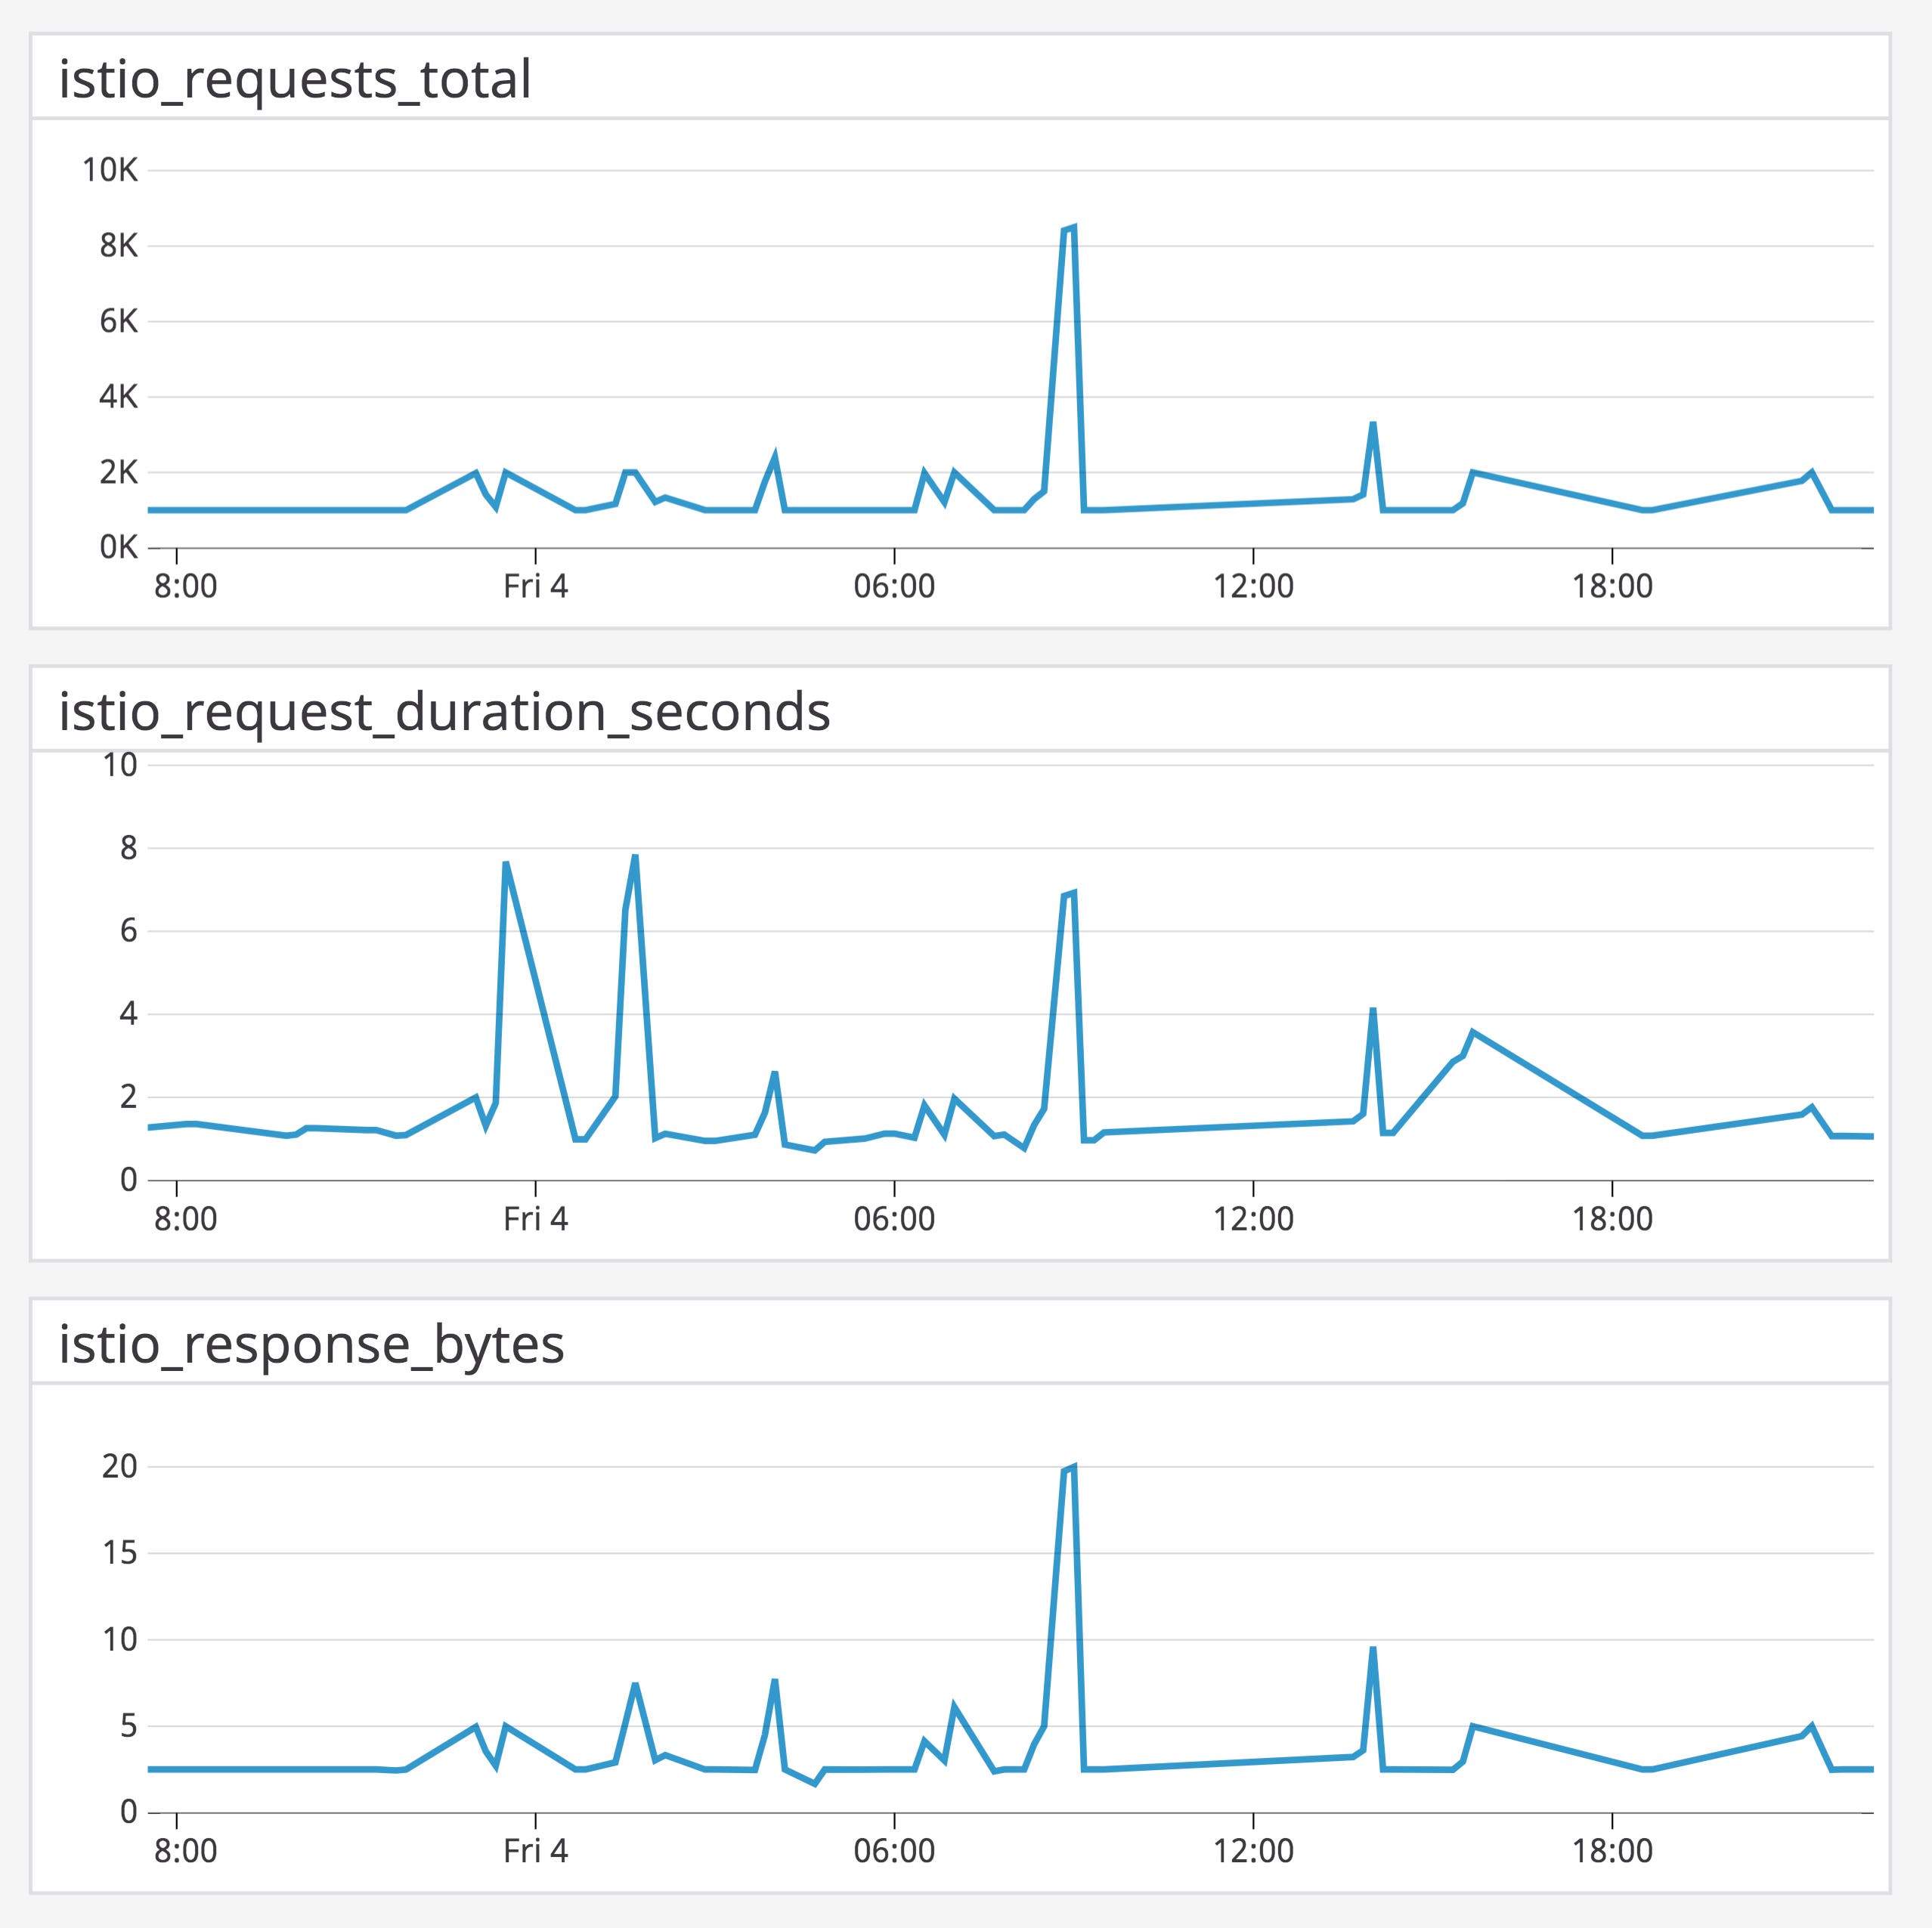The height and width of the screenshot is (1928, 1932).
Task: Click the 8 y-axis label in duration chart
Action: (128, 848)
